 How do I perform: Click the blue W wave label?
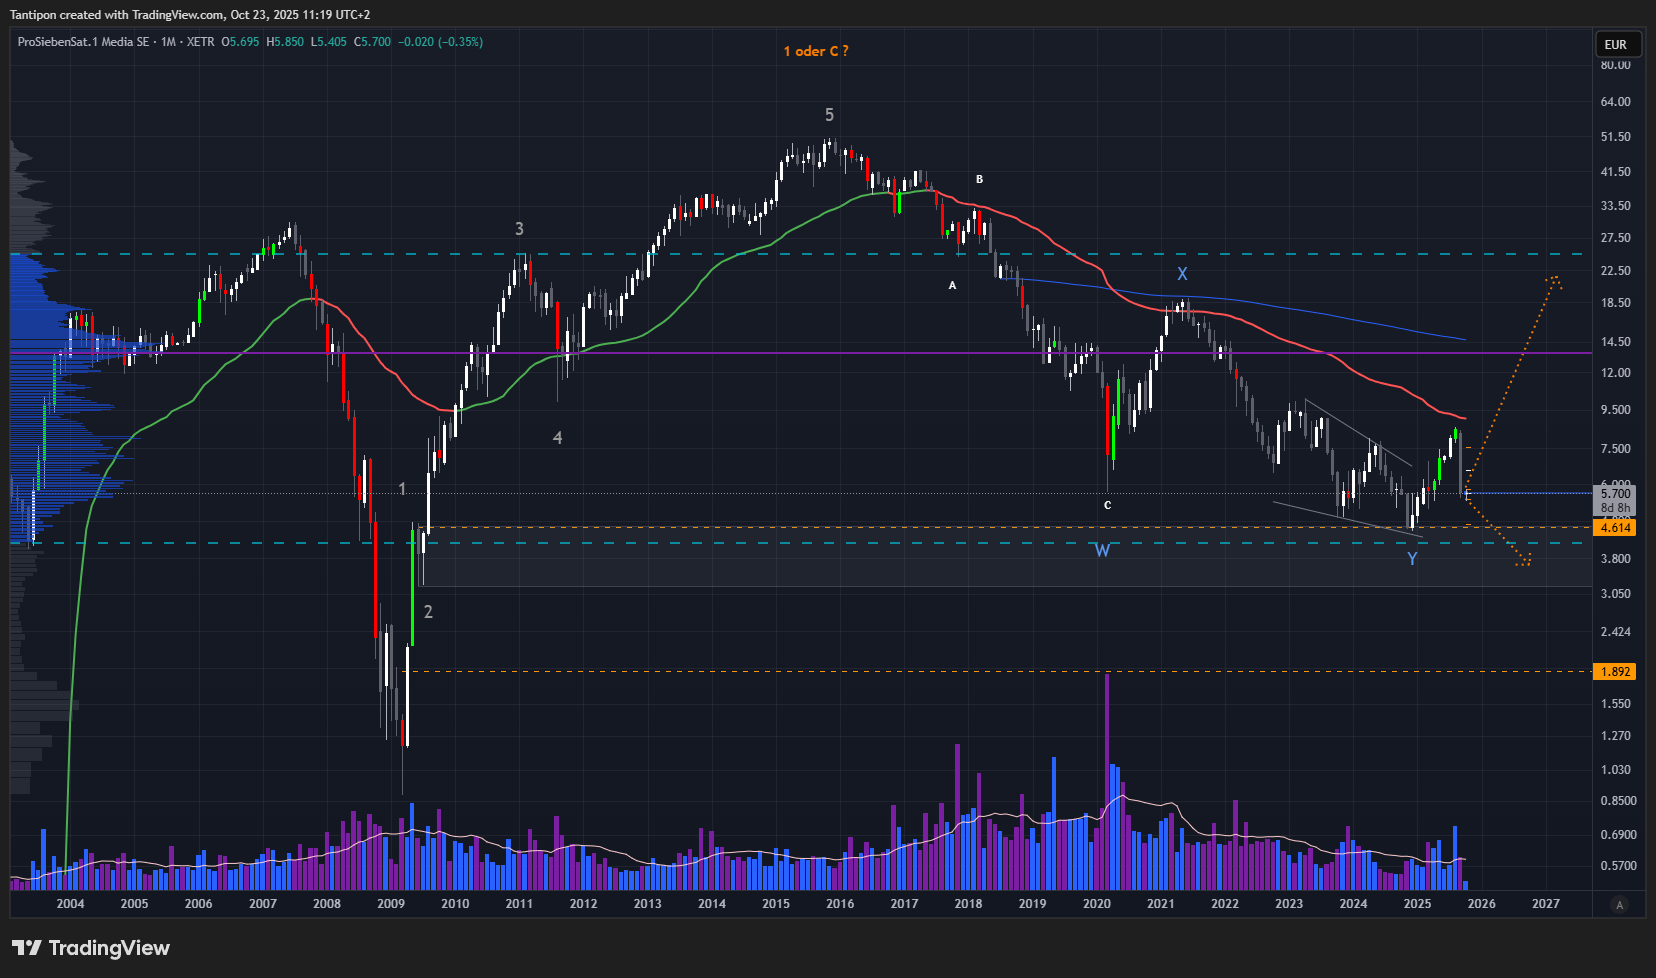[1102, 551]
